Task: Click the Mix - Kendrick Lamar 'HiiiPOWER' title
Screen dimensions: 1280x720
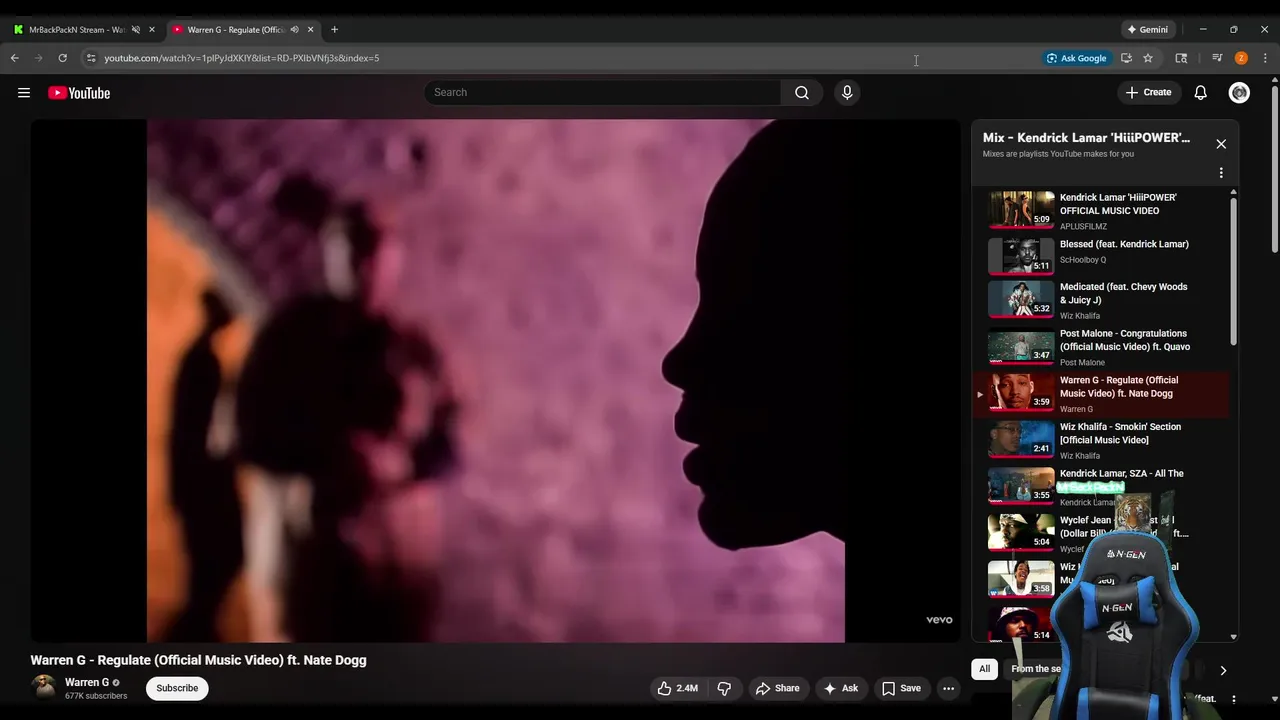Action: click(1086, 138)
